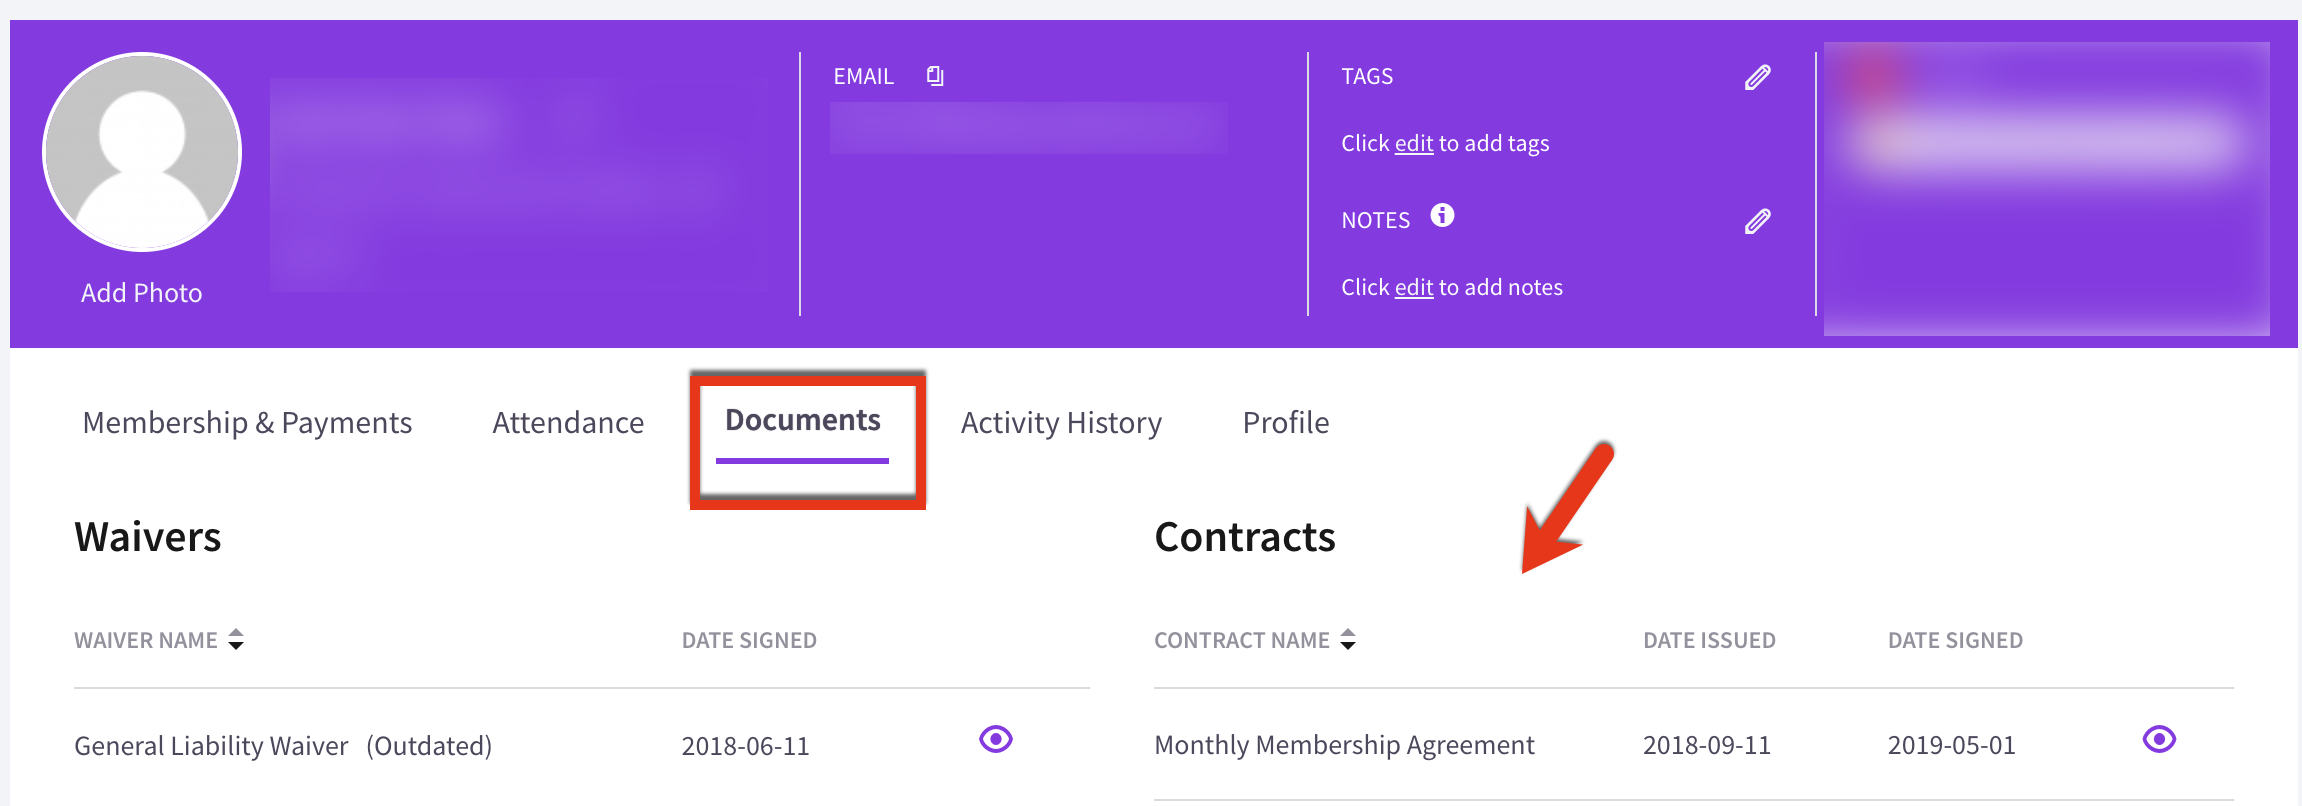View the Monthly Membership Agreement contract
Screen dimensions: 2302x806
[2159, 739]
